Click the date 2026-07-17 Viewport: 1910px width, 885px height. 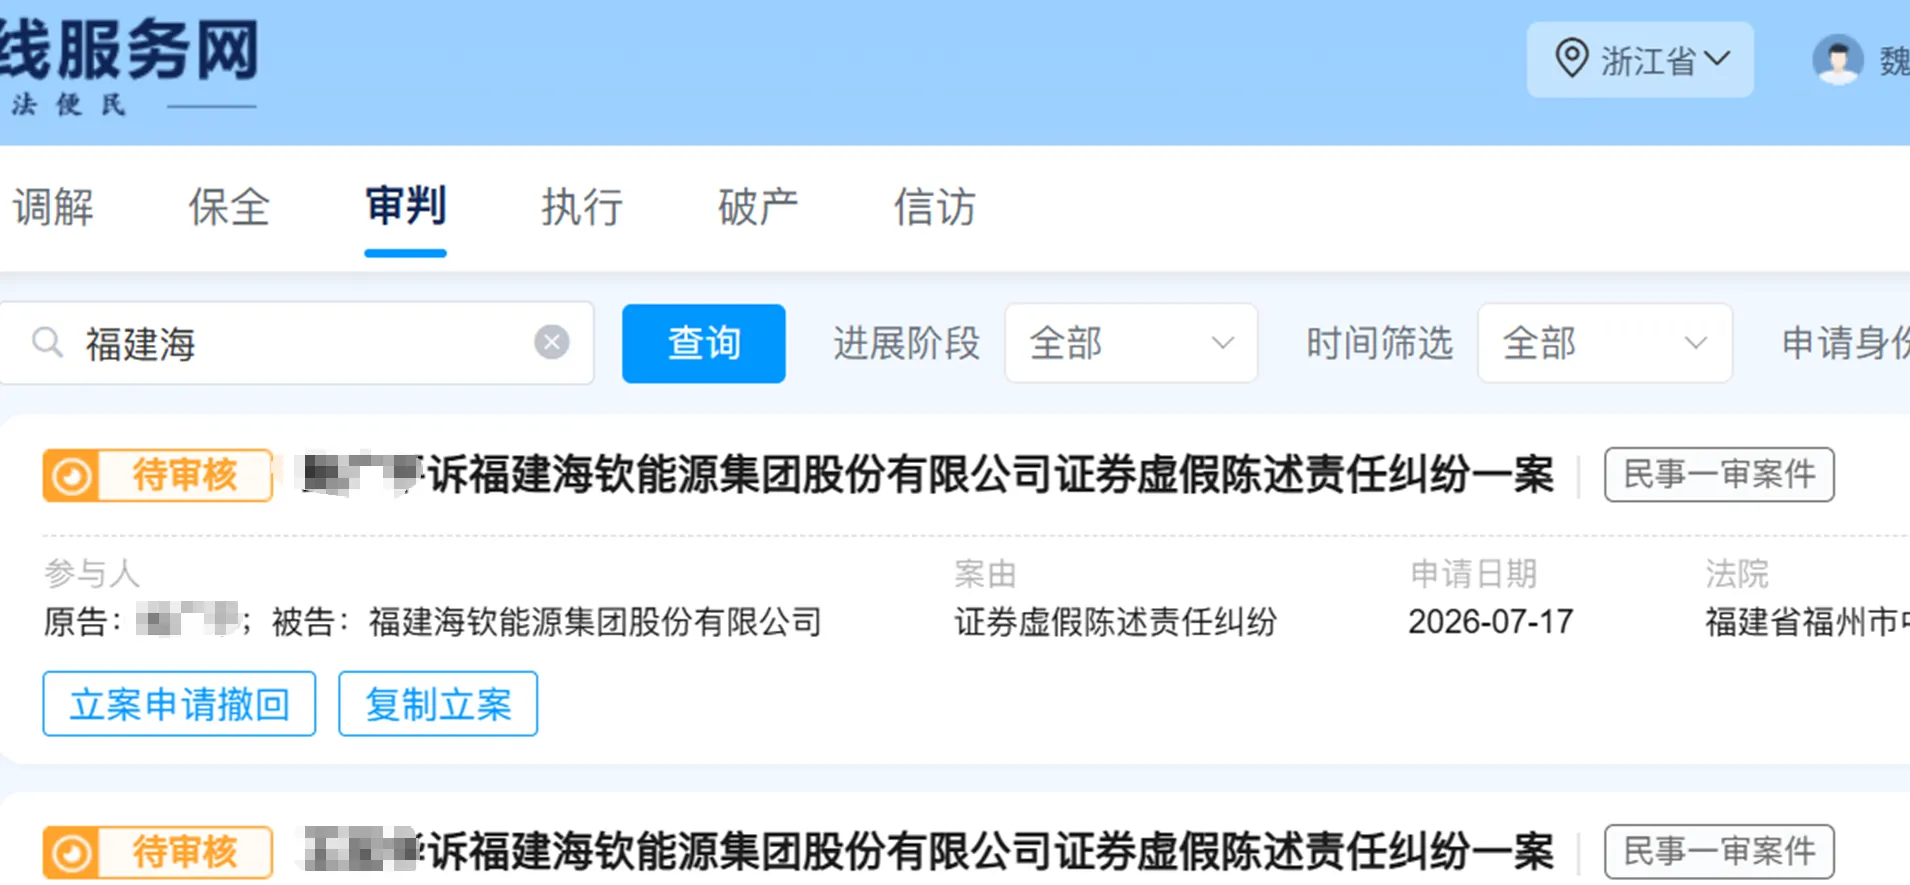pos(1490,622)
